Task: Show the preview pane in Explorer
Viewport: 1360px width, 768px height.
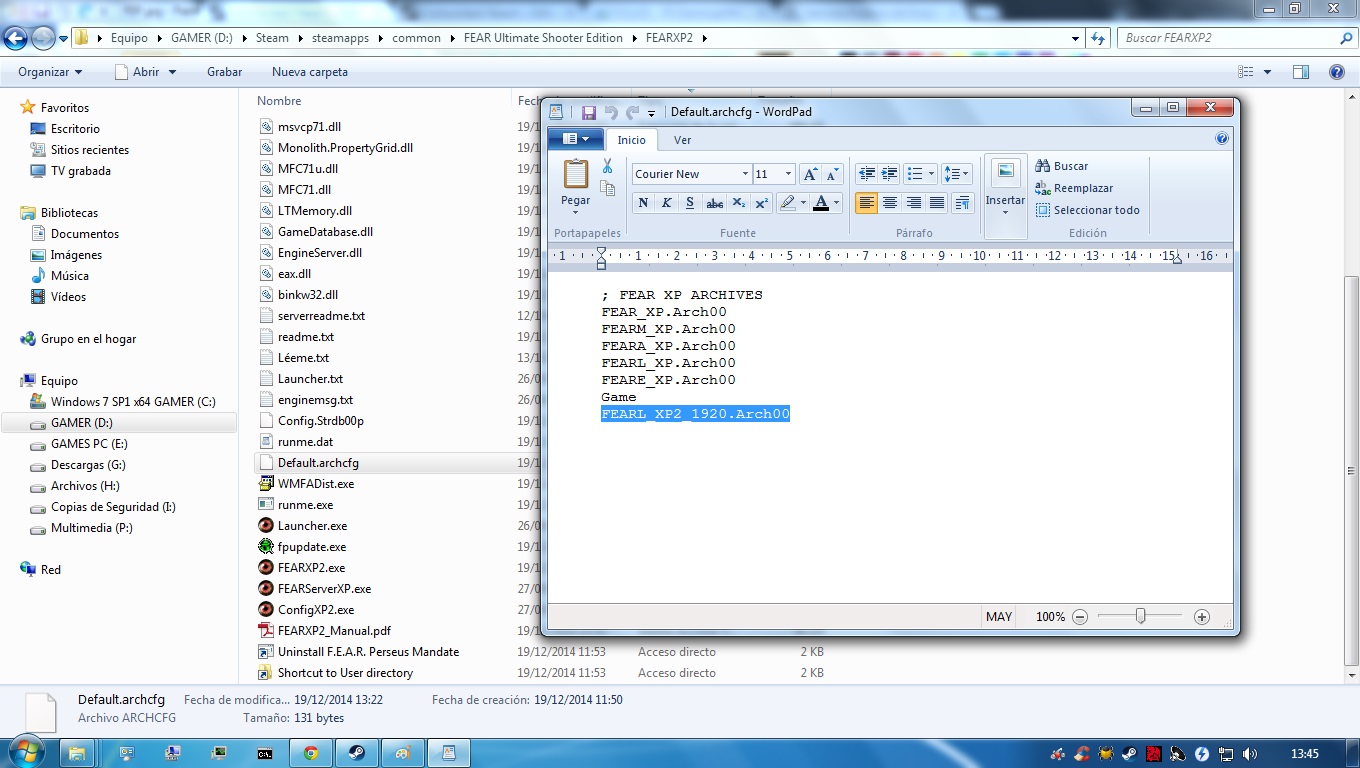Action: 1301,72
